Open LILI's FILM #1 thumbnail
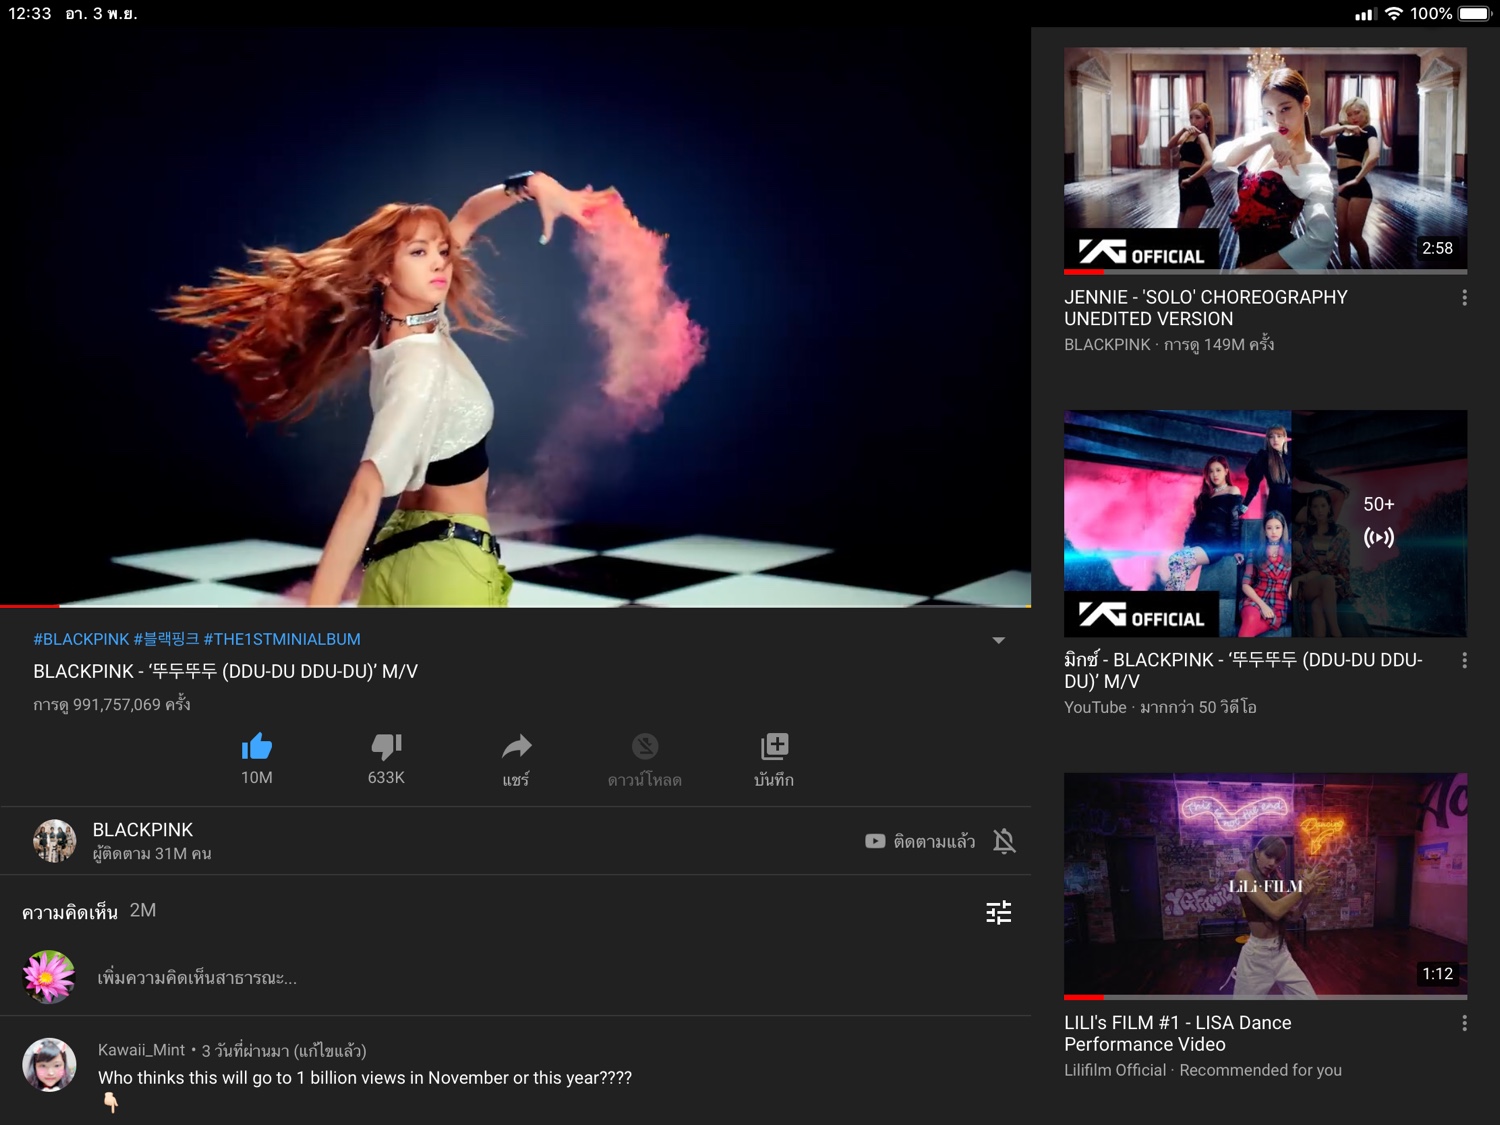 coord(1265,885)
